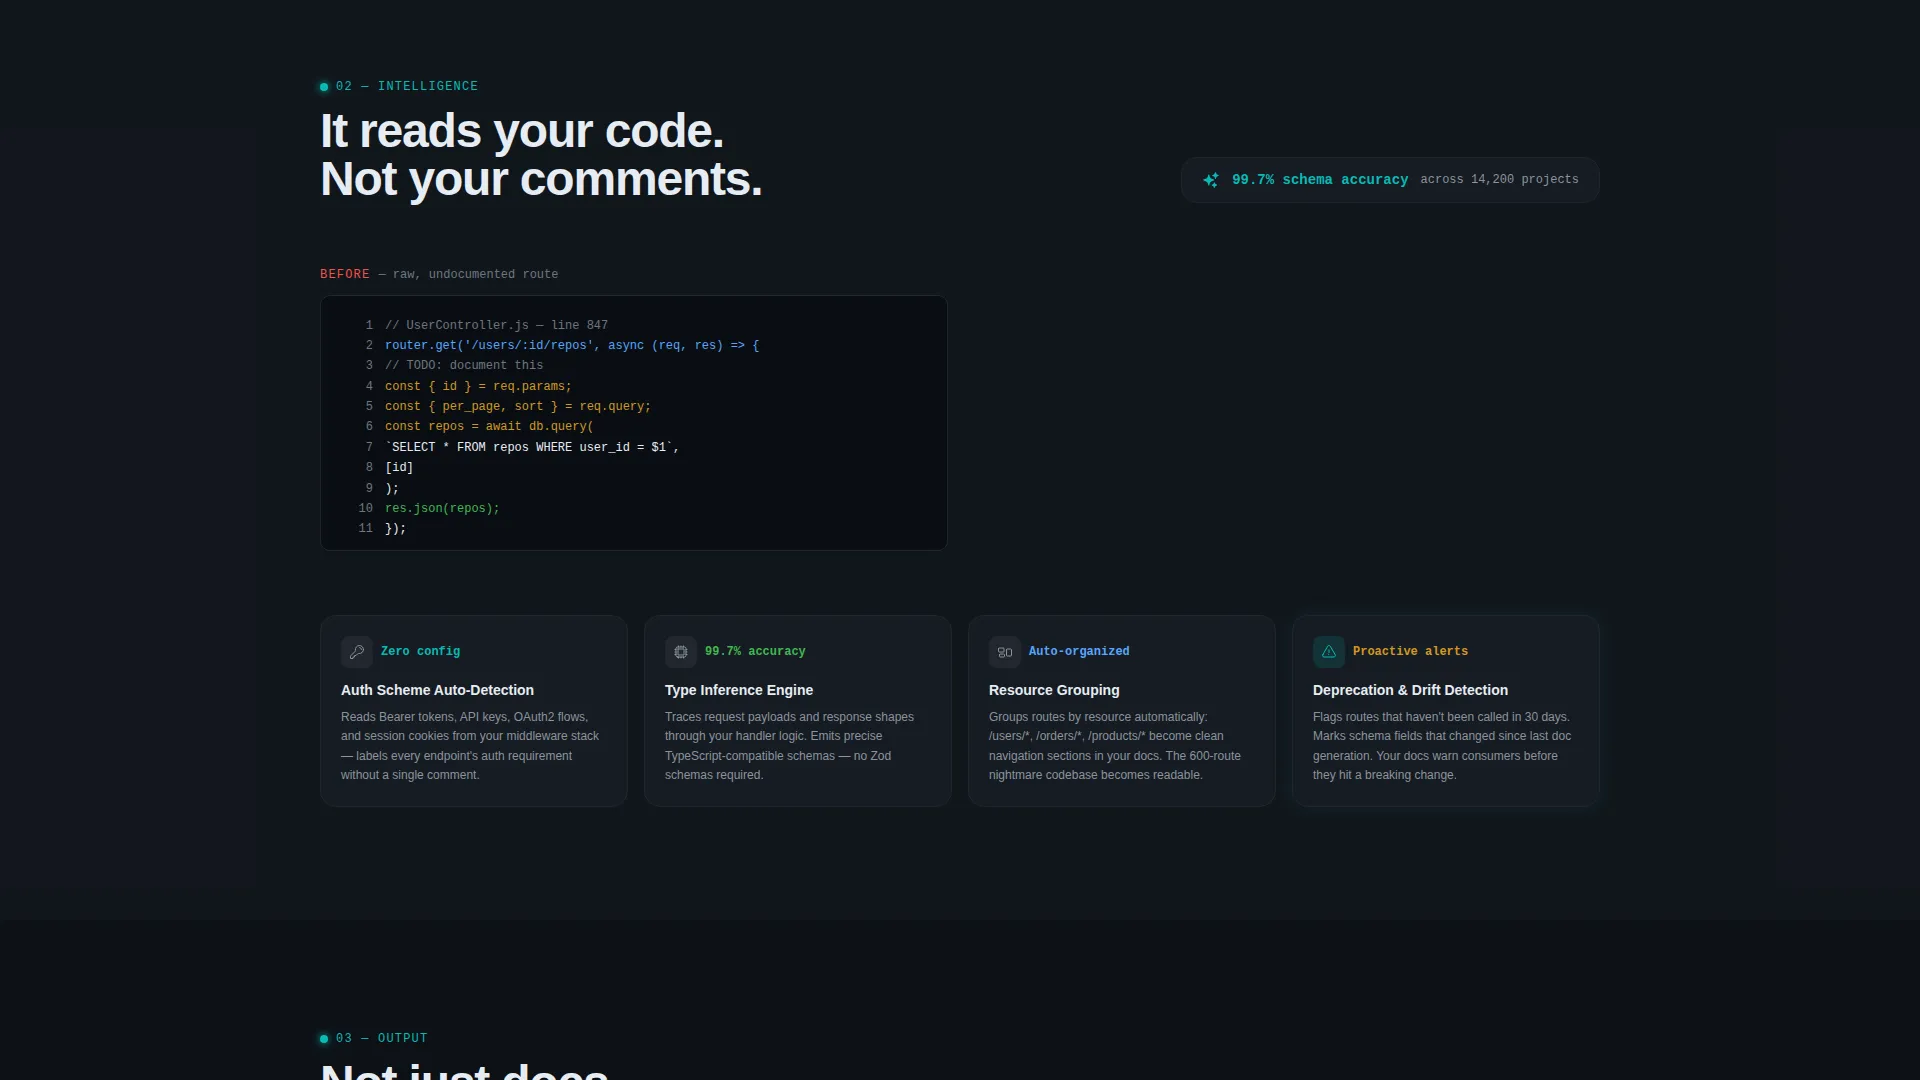The width and height of the screenshot is (1920, 1080).
Task: Select the Type Inference Engine card title
Action: [x=739, y=690]
